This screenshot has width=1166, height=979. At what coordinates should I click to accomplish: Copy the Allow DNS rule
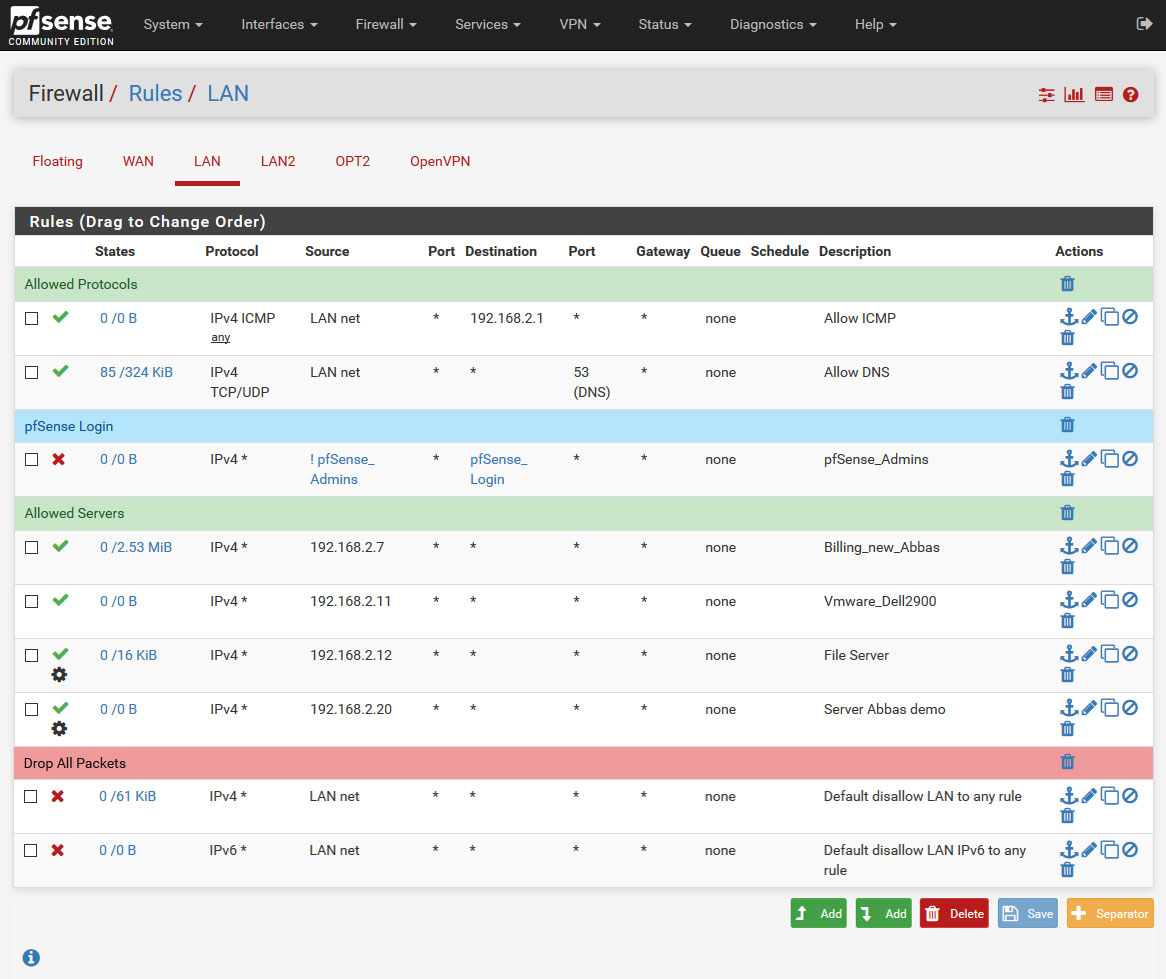(x=1109, y=371)
